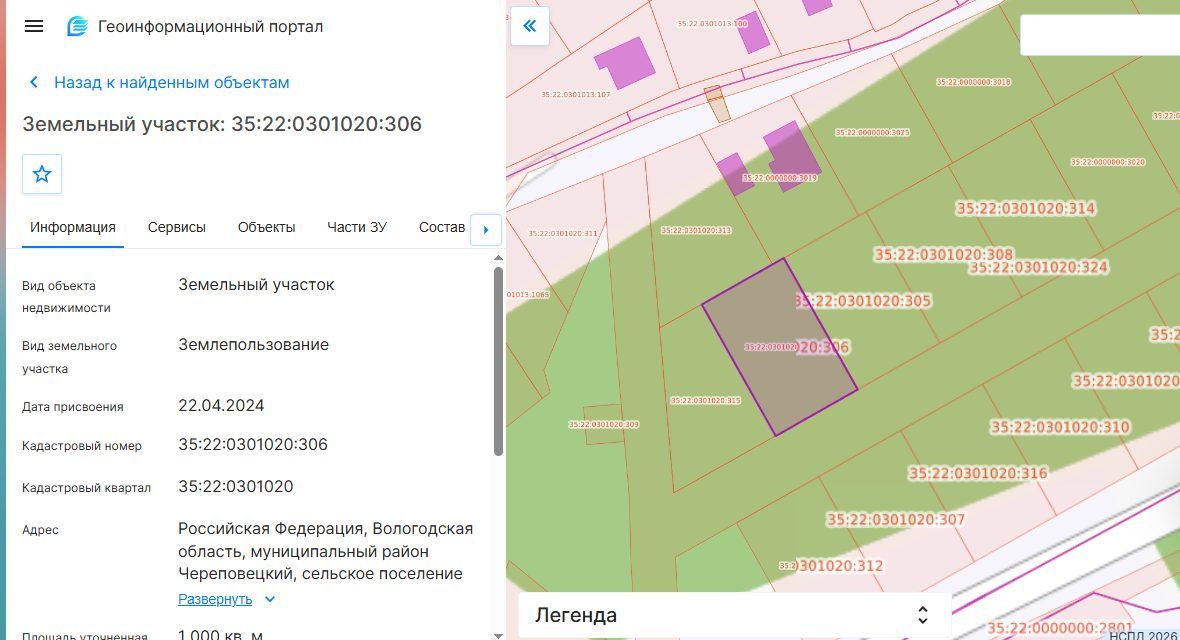Viewport: 1180px width, 640px height.
Task: Click the scrollbar up arrow in info panel
Action: [x=498, y=258]
